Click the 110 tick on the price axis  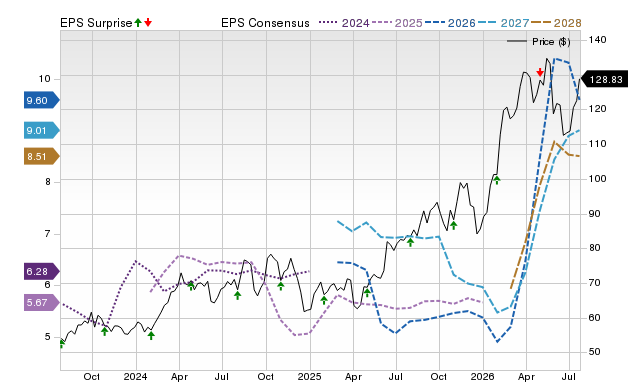[598, 144]
